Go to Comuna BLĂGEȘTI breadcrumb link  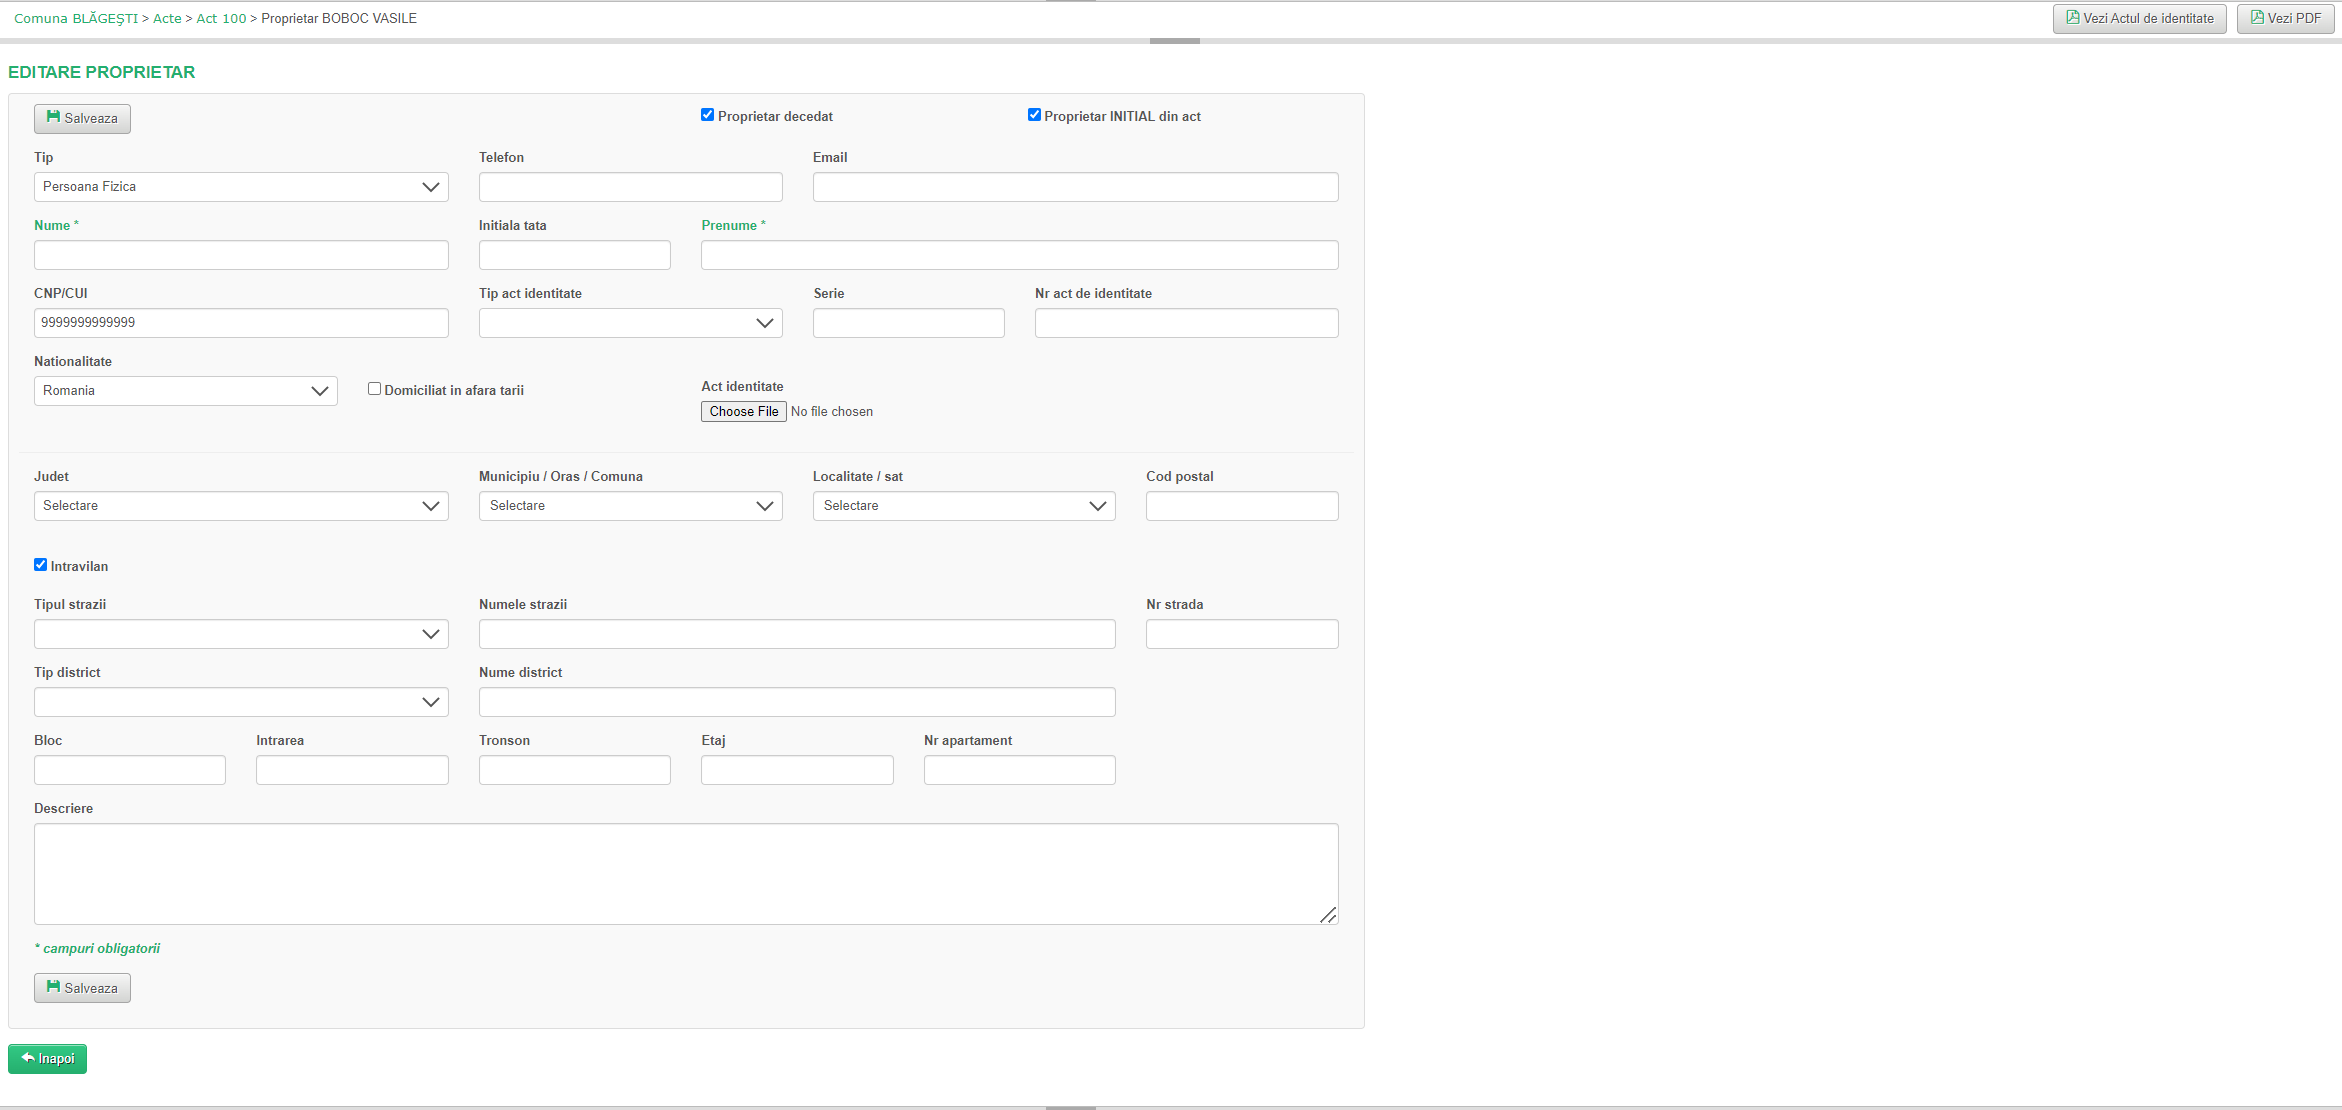click(76, 18)
